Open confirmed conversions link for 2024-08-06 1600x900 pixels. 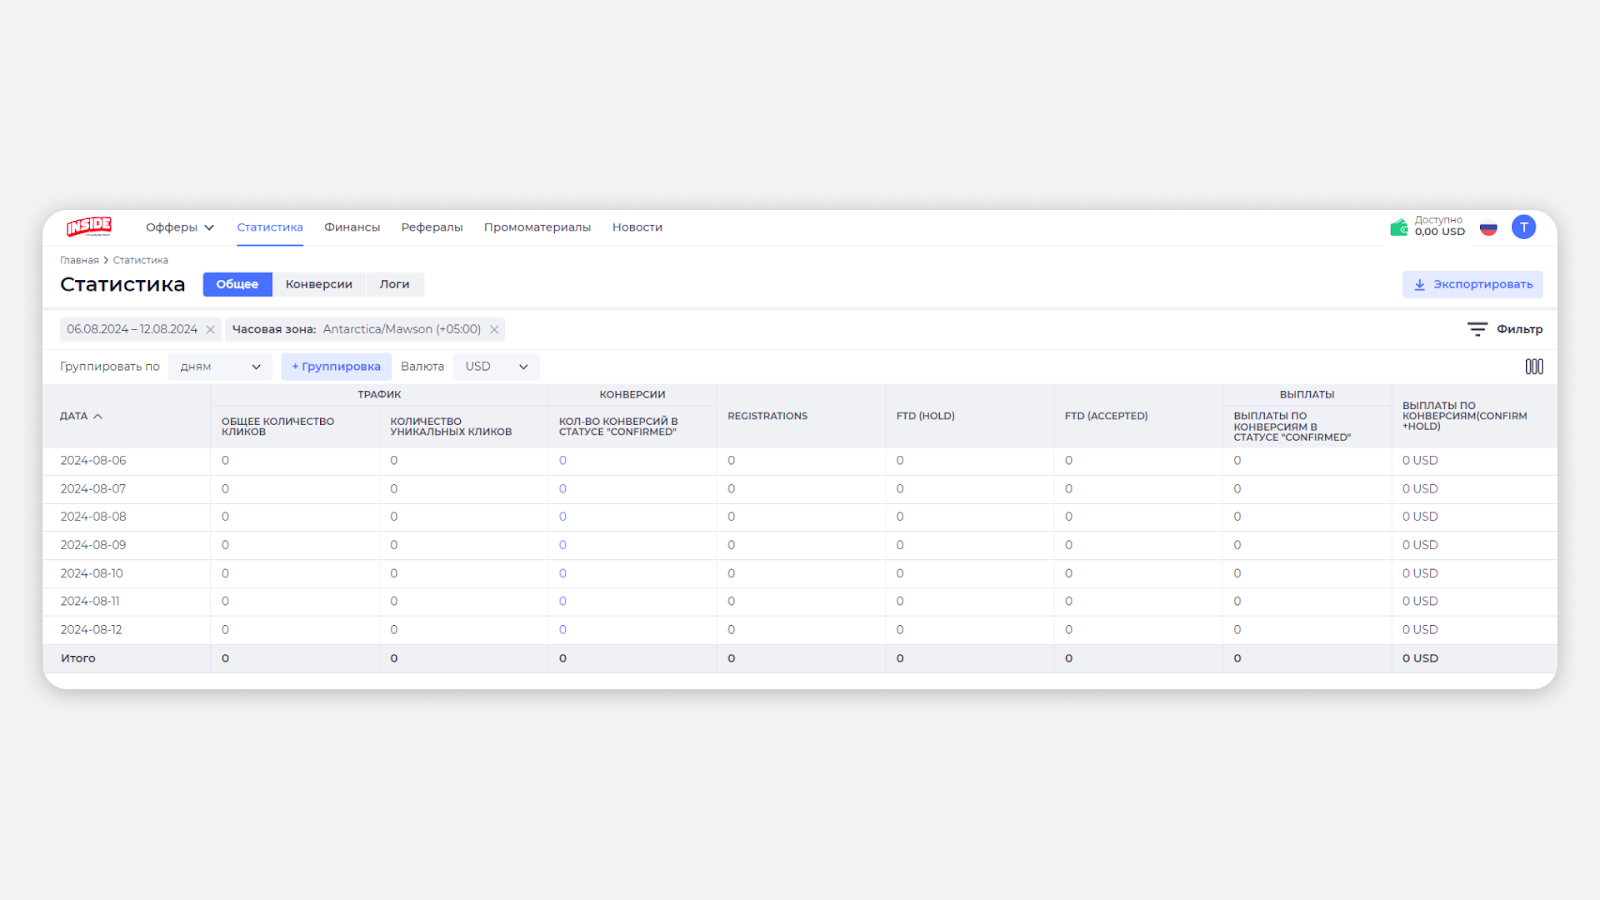[563, 461]
